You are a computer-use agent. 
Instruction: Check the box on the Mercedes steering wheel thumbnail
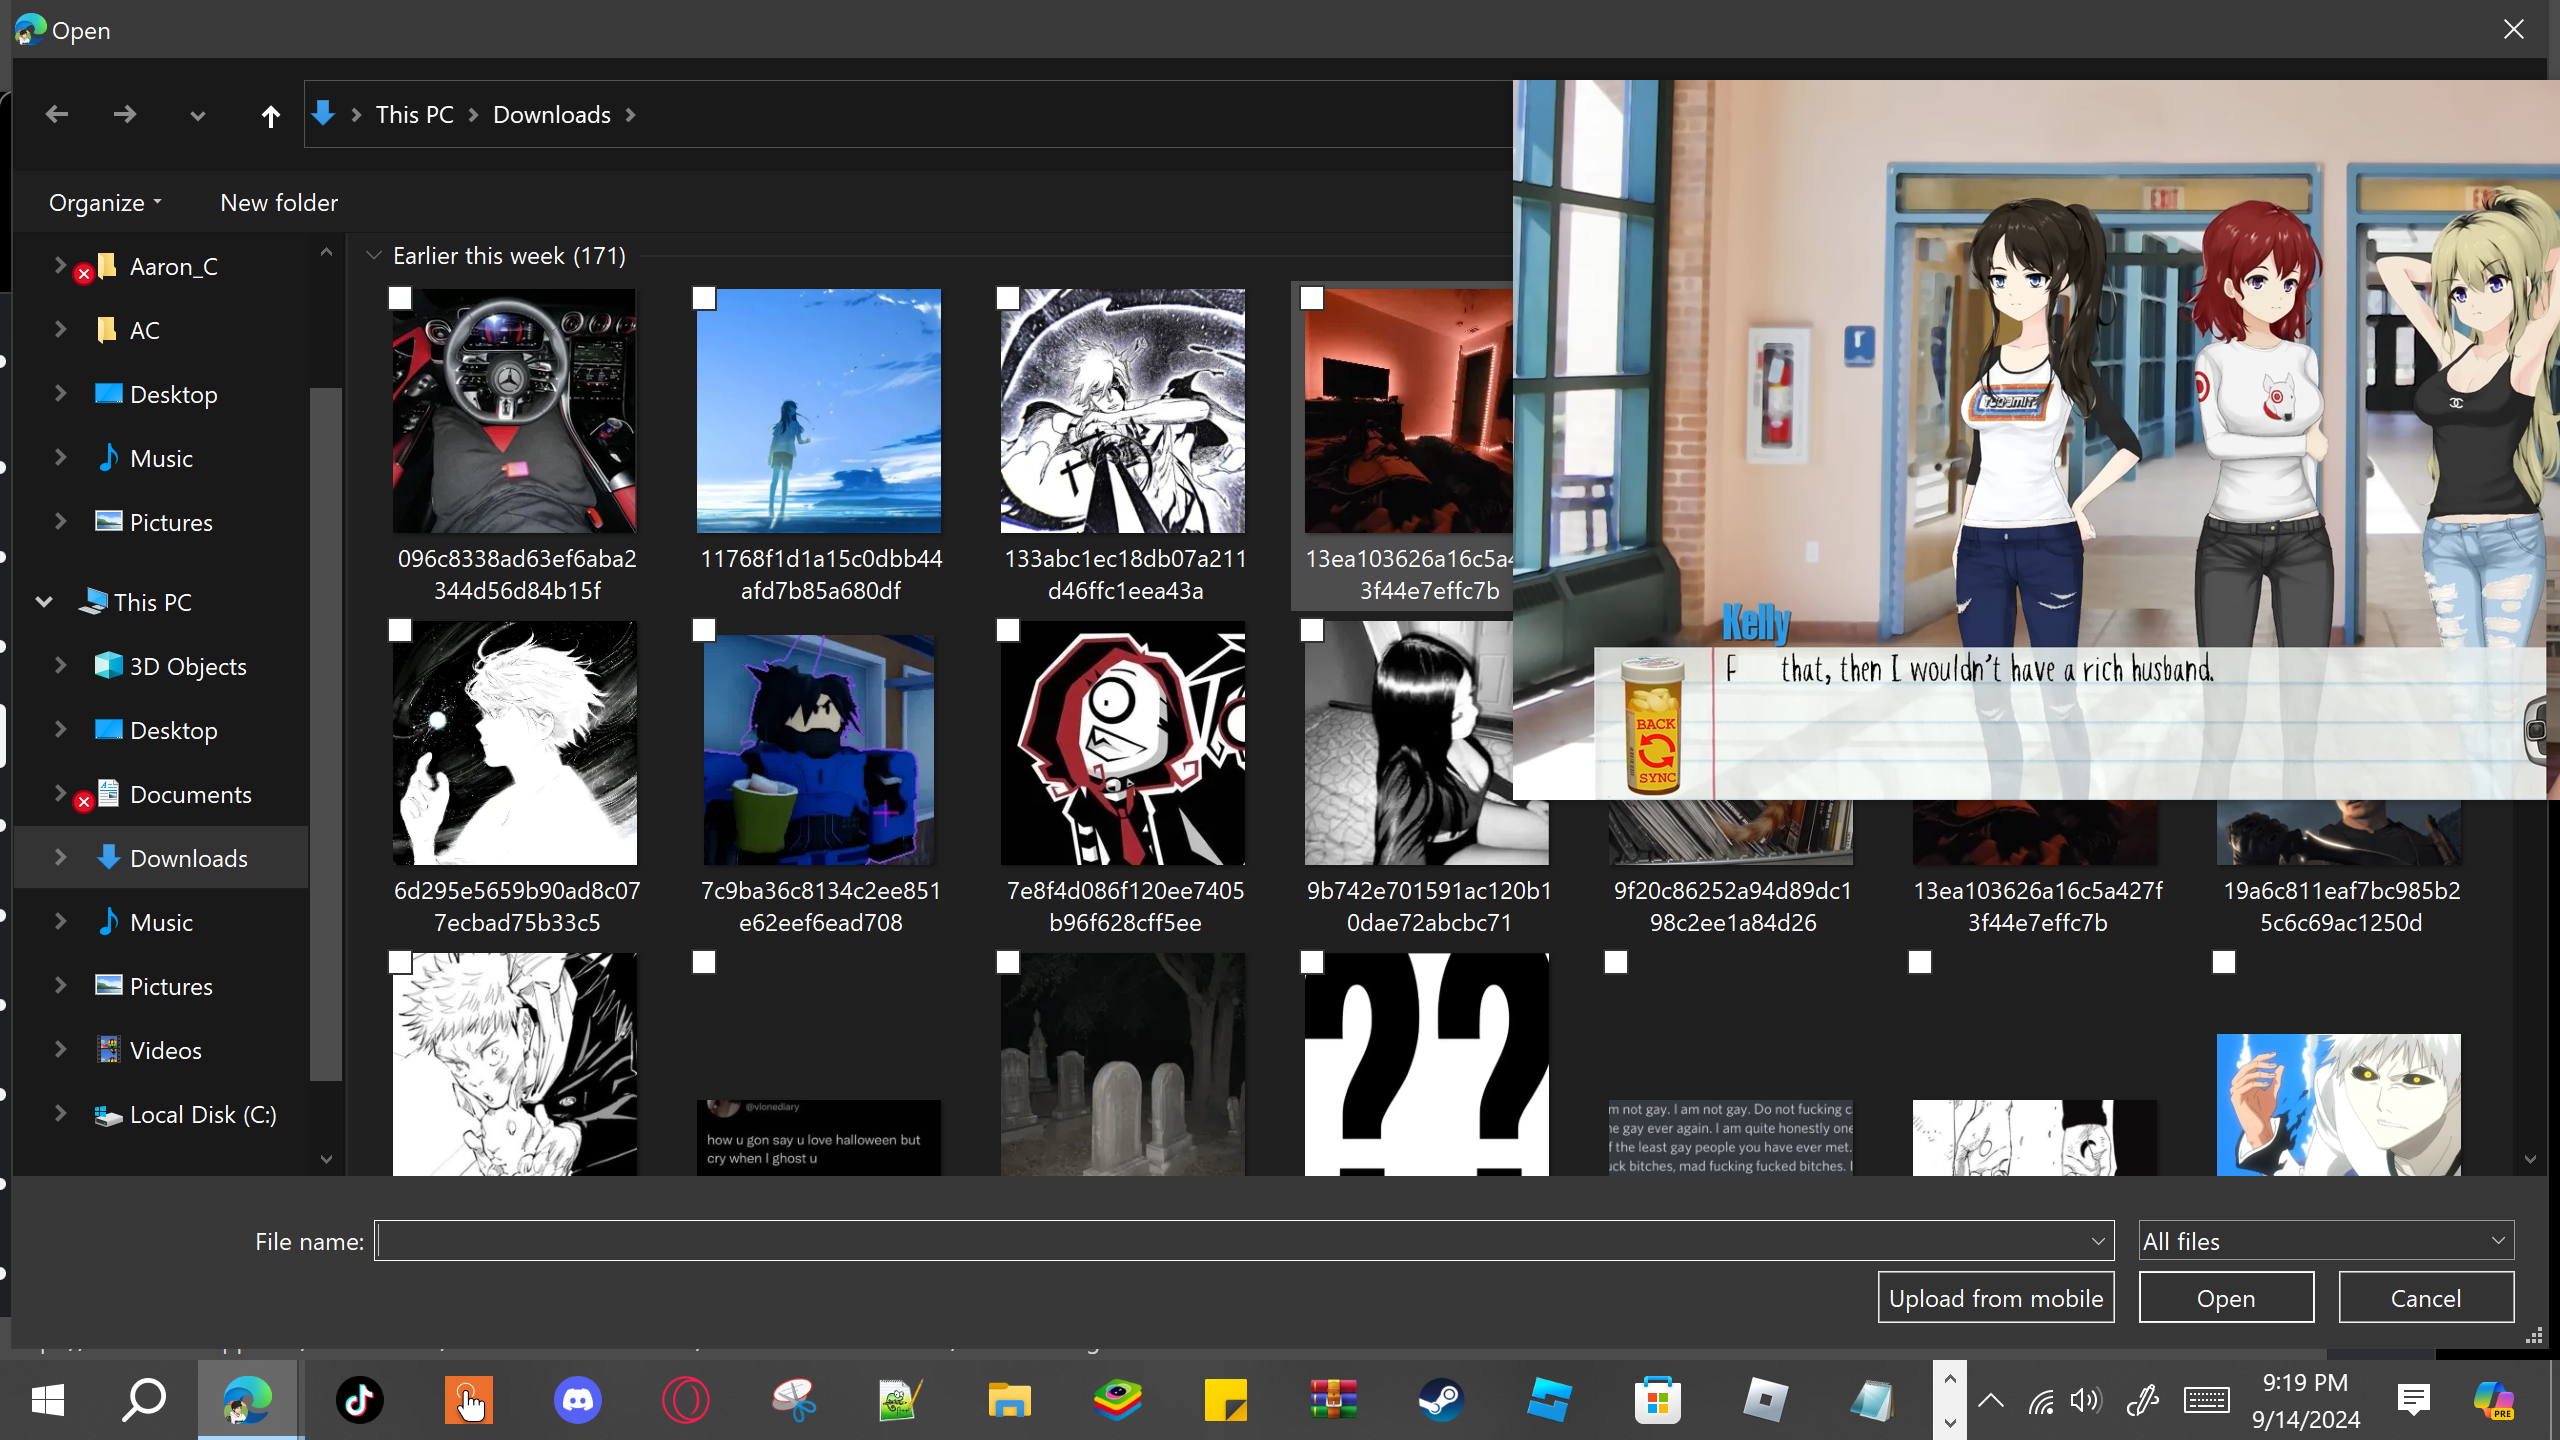pos(400,298)
